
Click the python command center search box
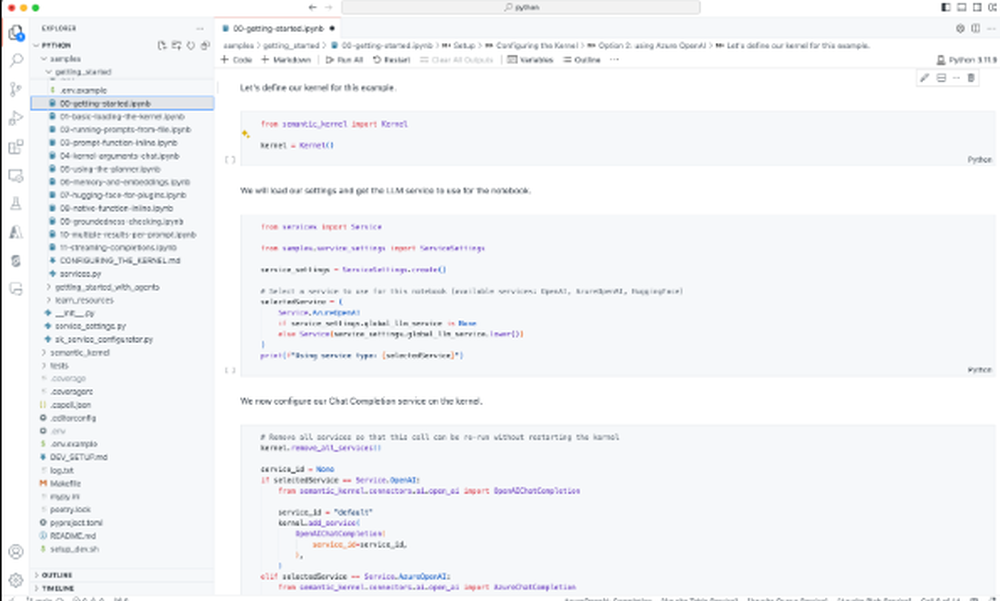pyautogui.click(x=521, y=7)
